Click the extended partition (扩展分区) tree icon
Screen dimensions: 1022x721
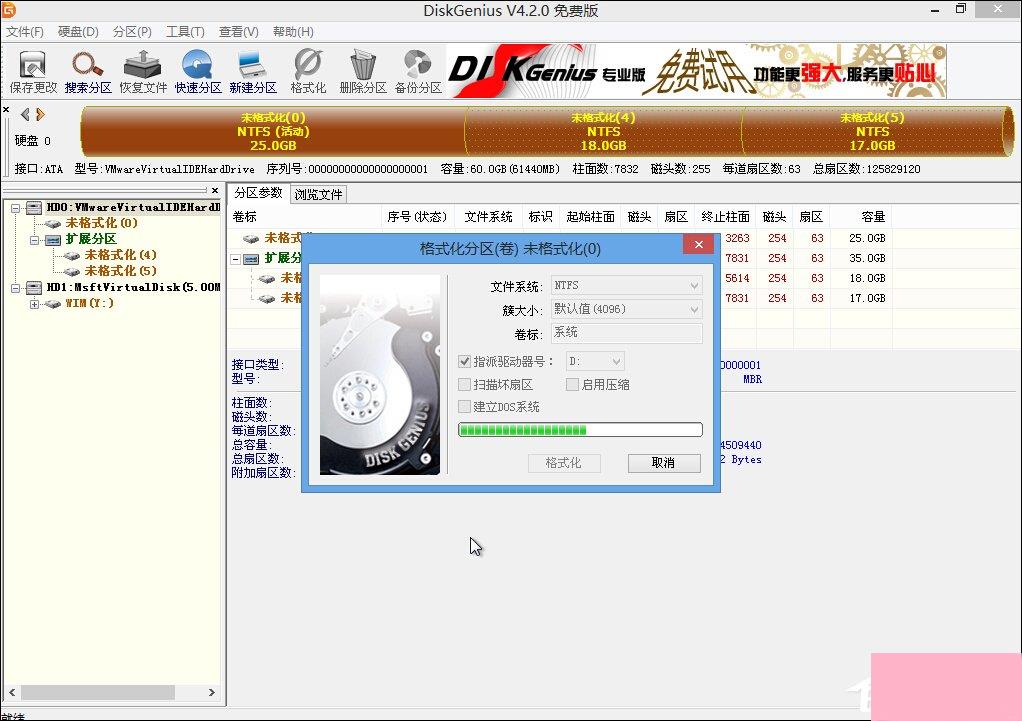point(53,239)
